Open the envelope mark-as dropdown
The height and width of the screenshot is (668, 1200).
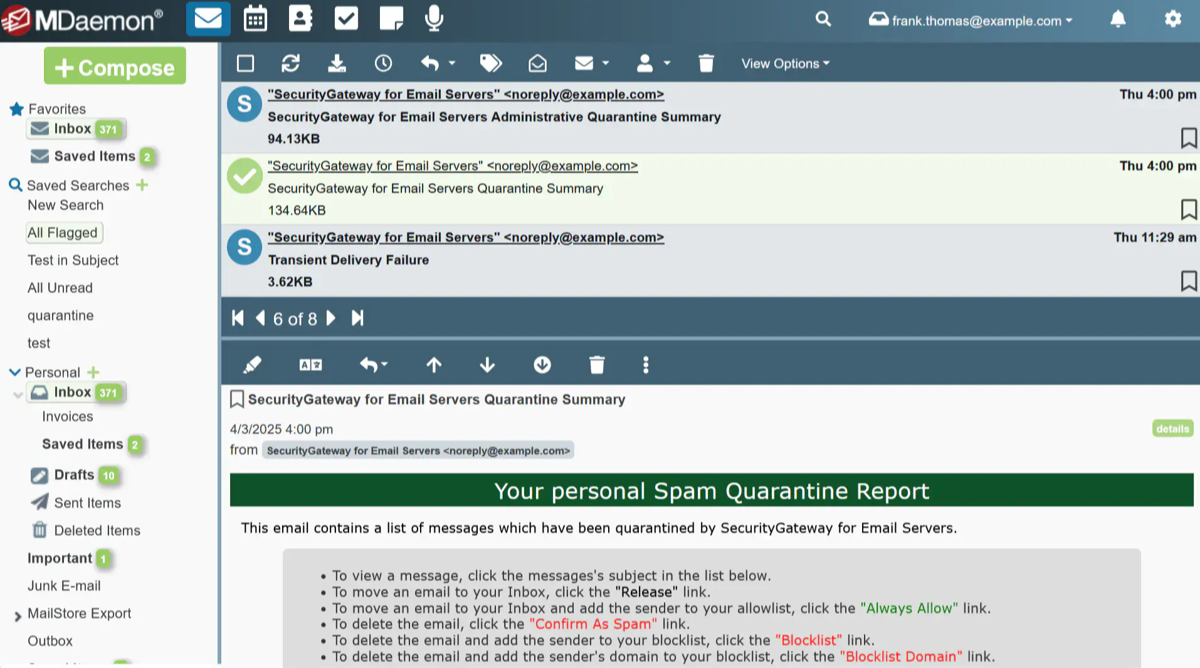coord(592,63)
